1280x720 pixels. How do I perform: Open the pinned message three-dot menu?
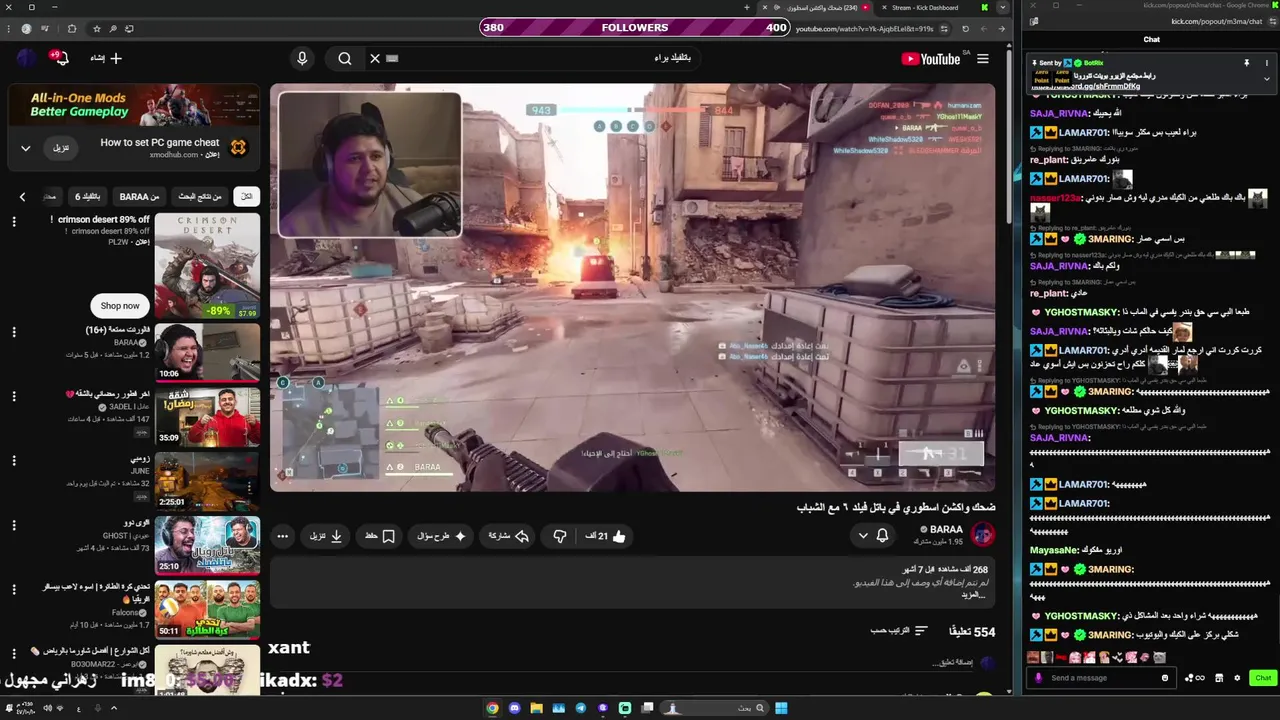(x=1267, y=63)
